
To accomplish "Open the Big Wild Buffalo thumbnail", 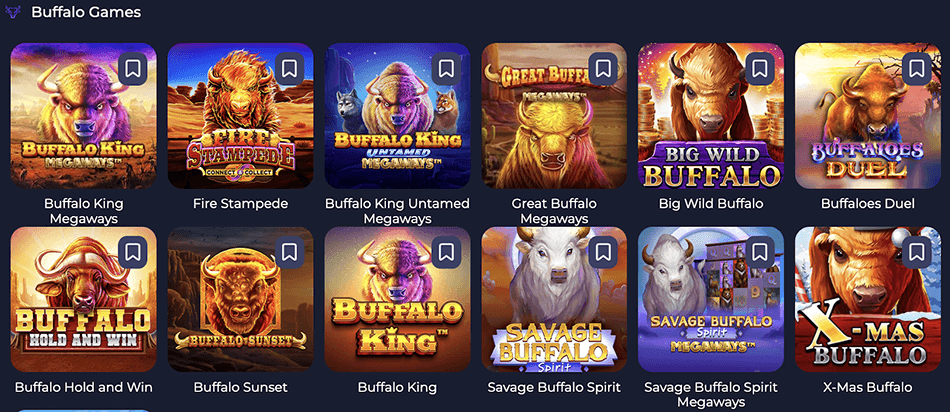I will (711, 116).
